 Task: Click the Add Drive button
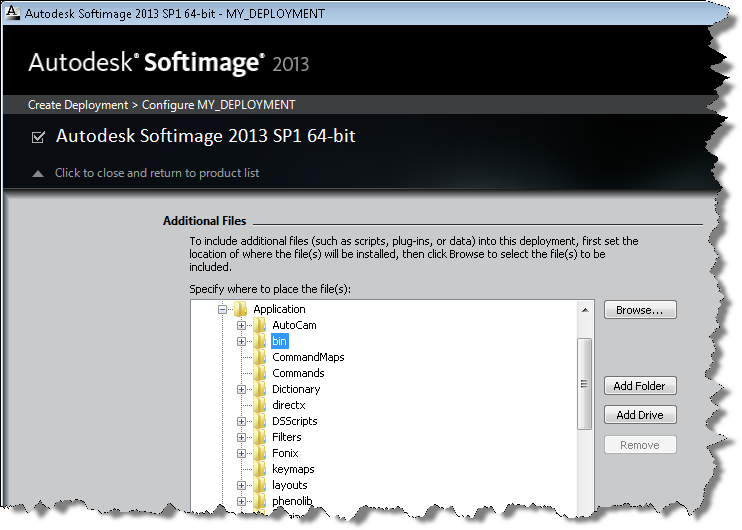tap(640, 415)
